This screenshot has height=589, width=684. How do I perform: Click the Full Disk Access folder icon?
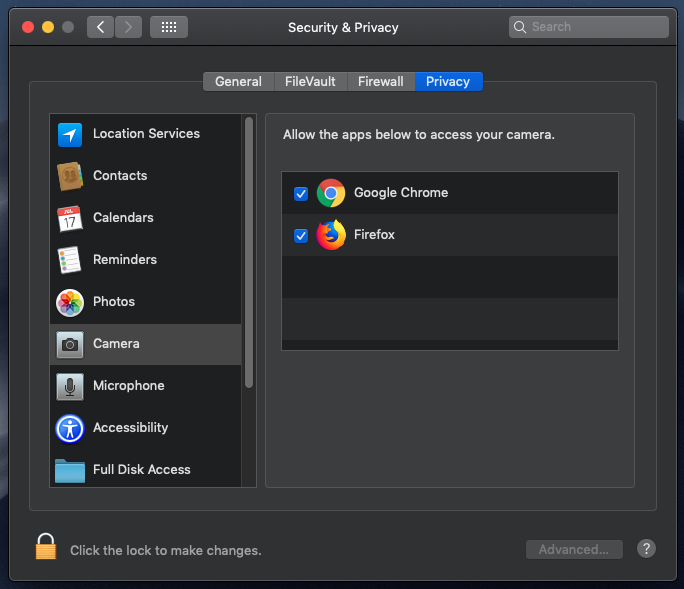point(70,471)
